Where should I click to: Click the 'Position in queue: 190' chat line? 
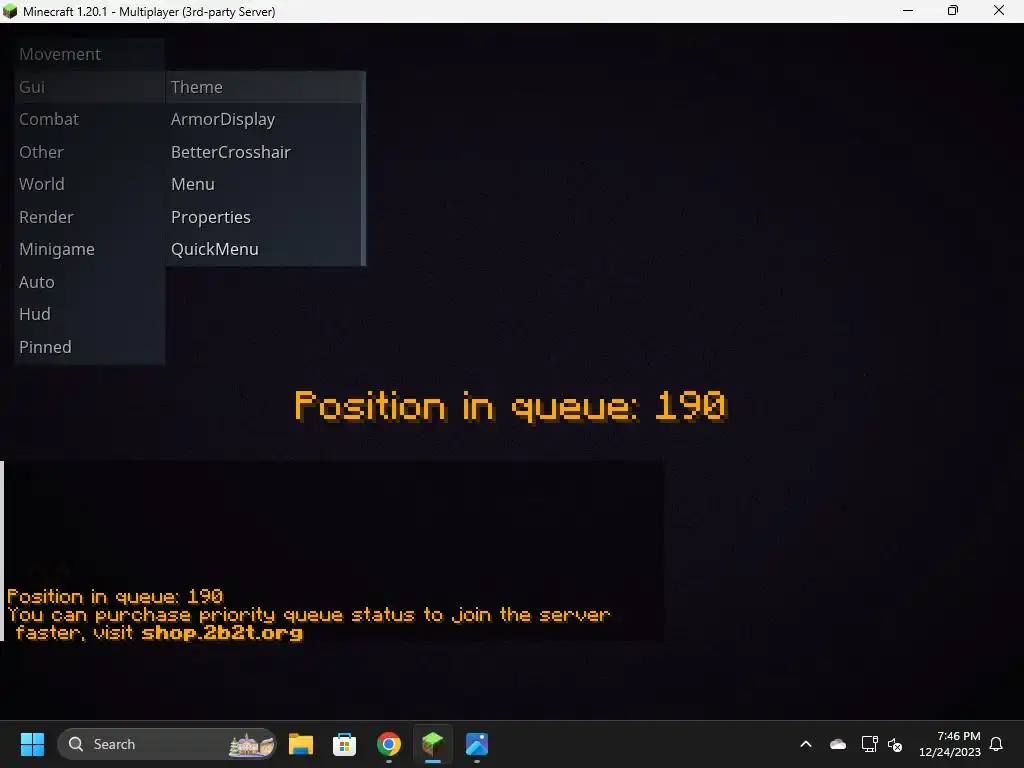(x=115, y=596)
